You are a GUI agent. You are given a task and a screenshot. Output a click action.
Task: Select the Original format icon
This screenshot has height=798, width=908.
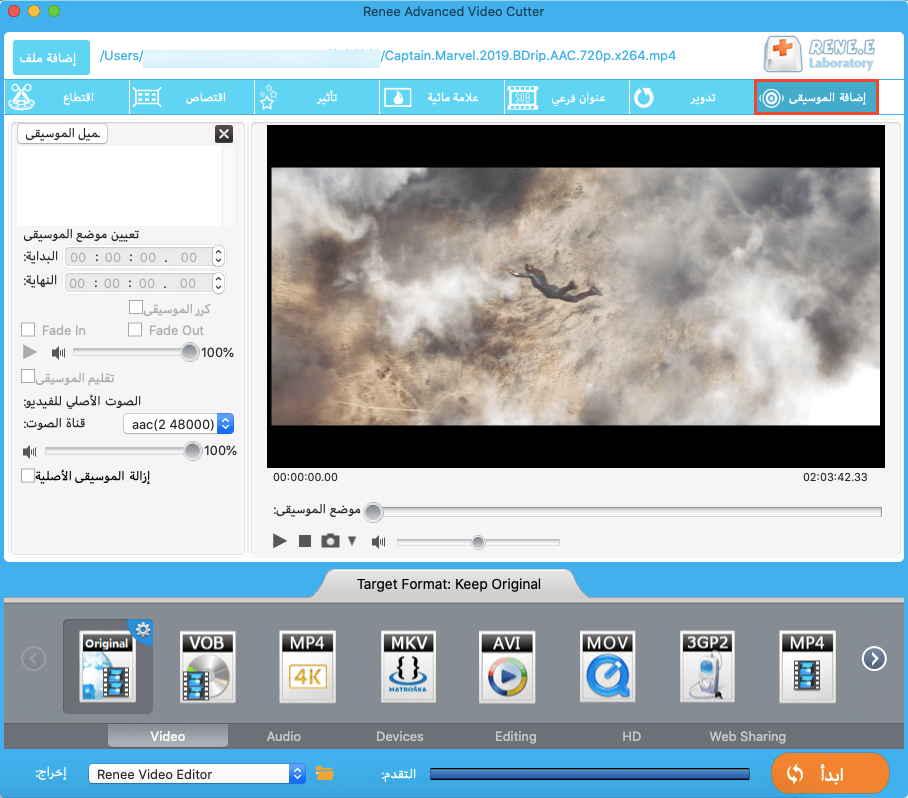108,666
